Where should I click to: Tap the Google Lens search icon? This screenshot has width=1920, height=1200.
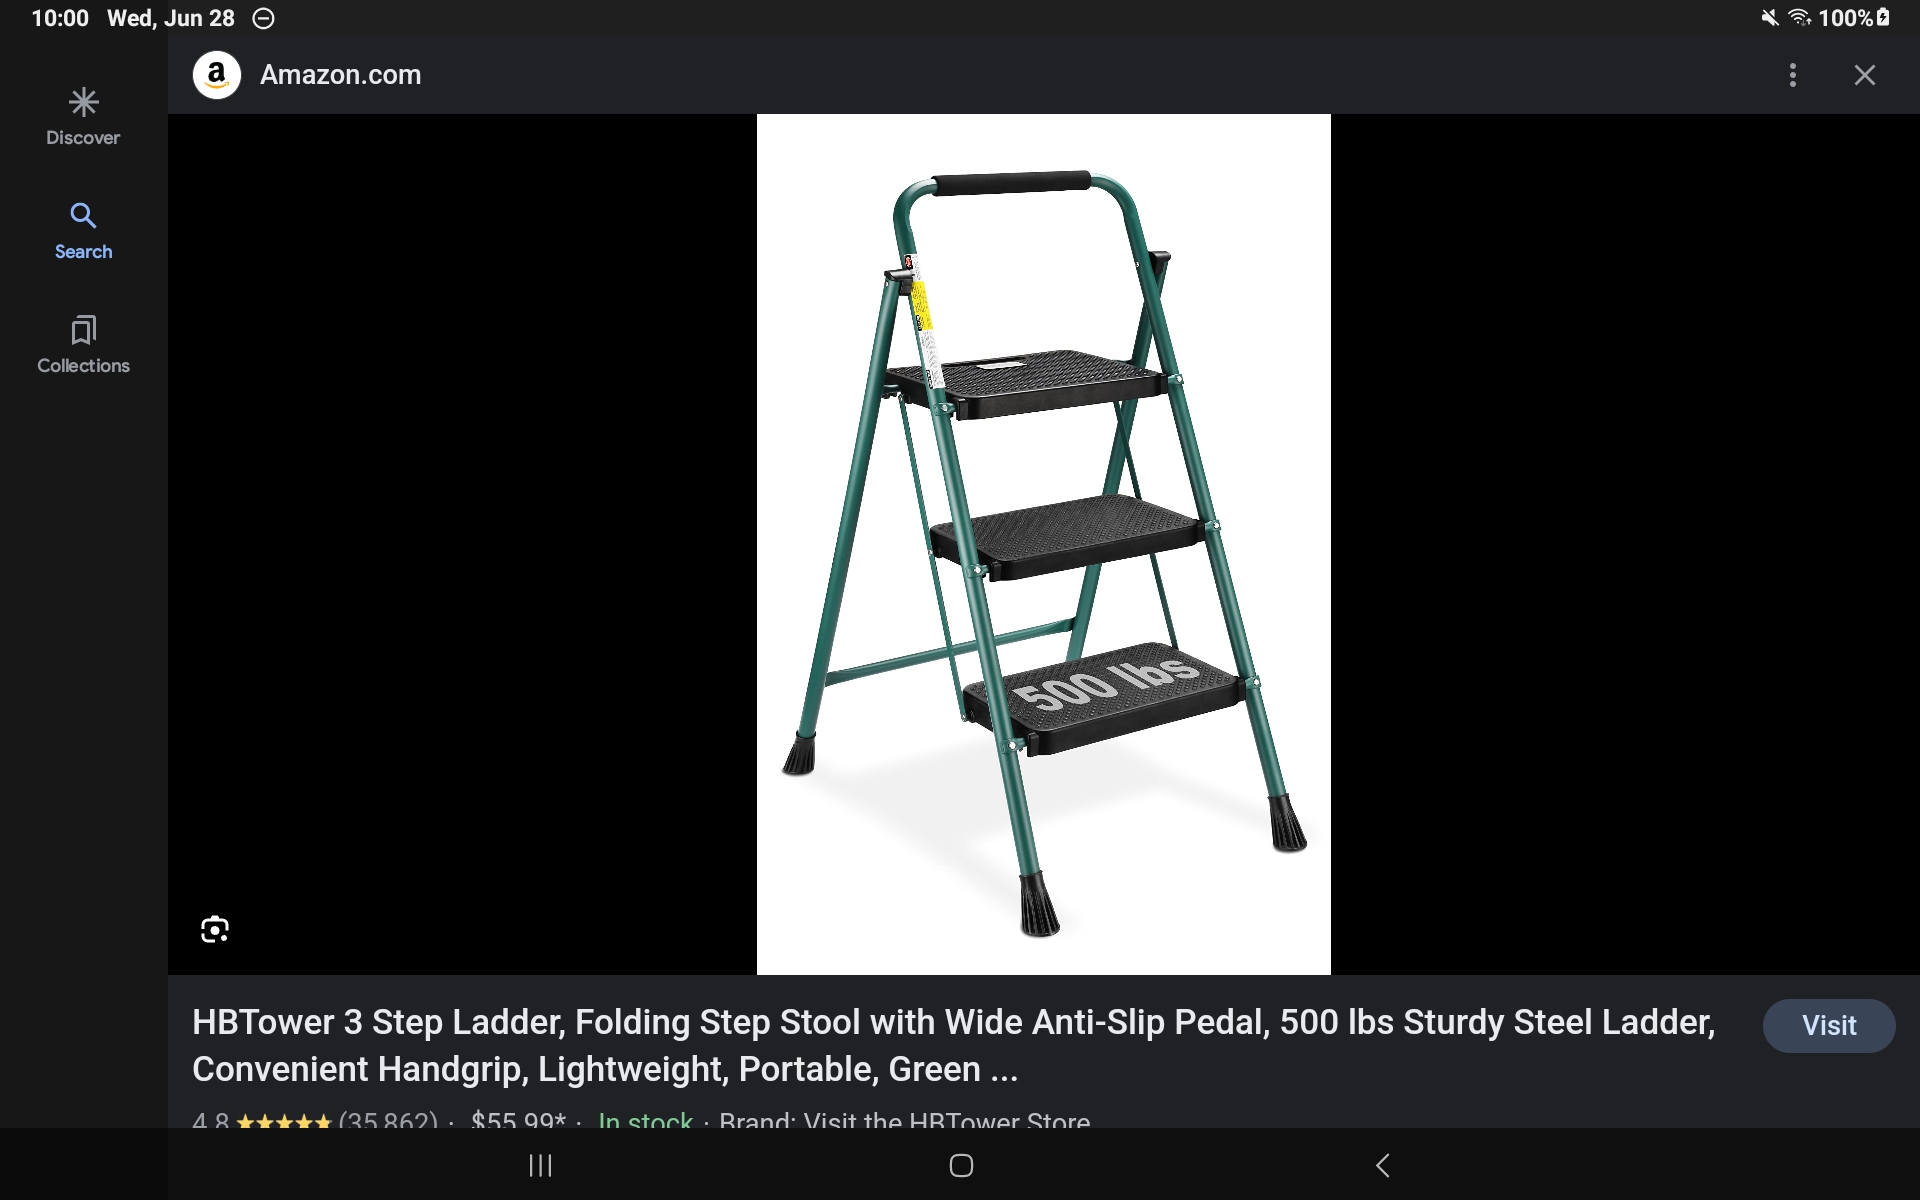click(215, 930)
